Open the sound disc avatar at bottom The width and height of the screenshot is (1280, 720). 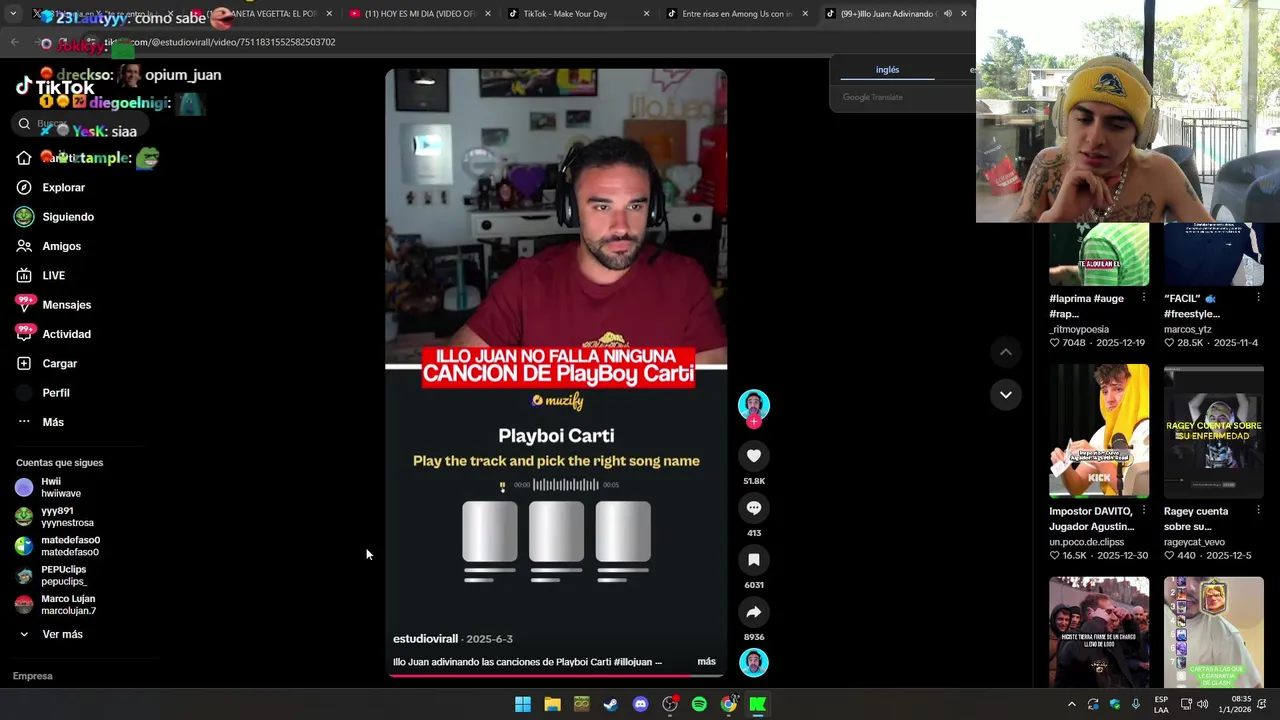click(754, 663)
